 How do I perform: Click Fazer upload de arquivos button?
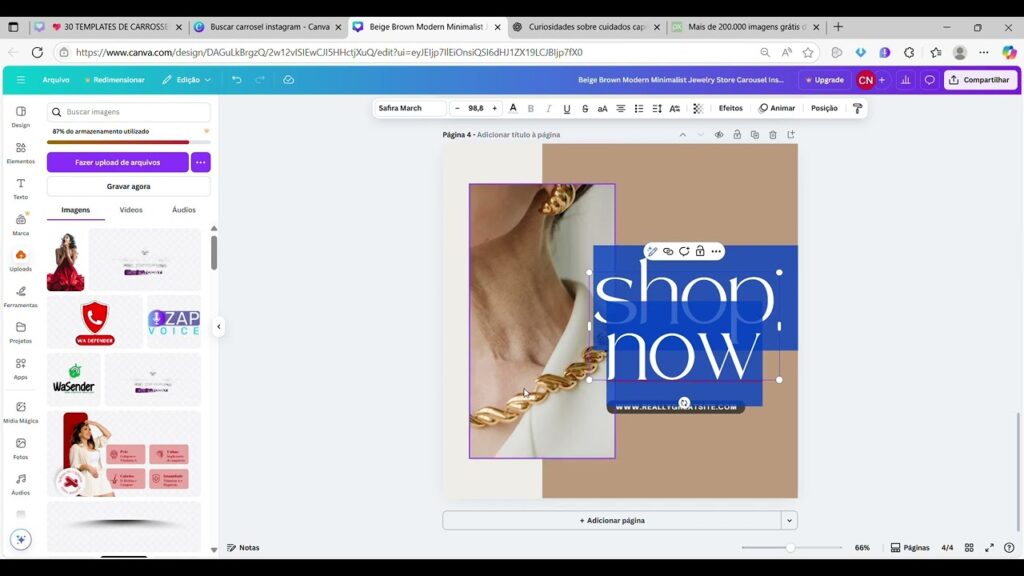pos(117,162)
